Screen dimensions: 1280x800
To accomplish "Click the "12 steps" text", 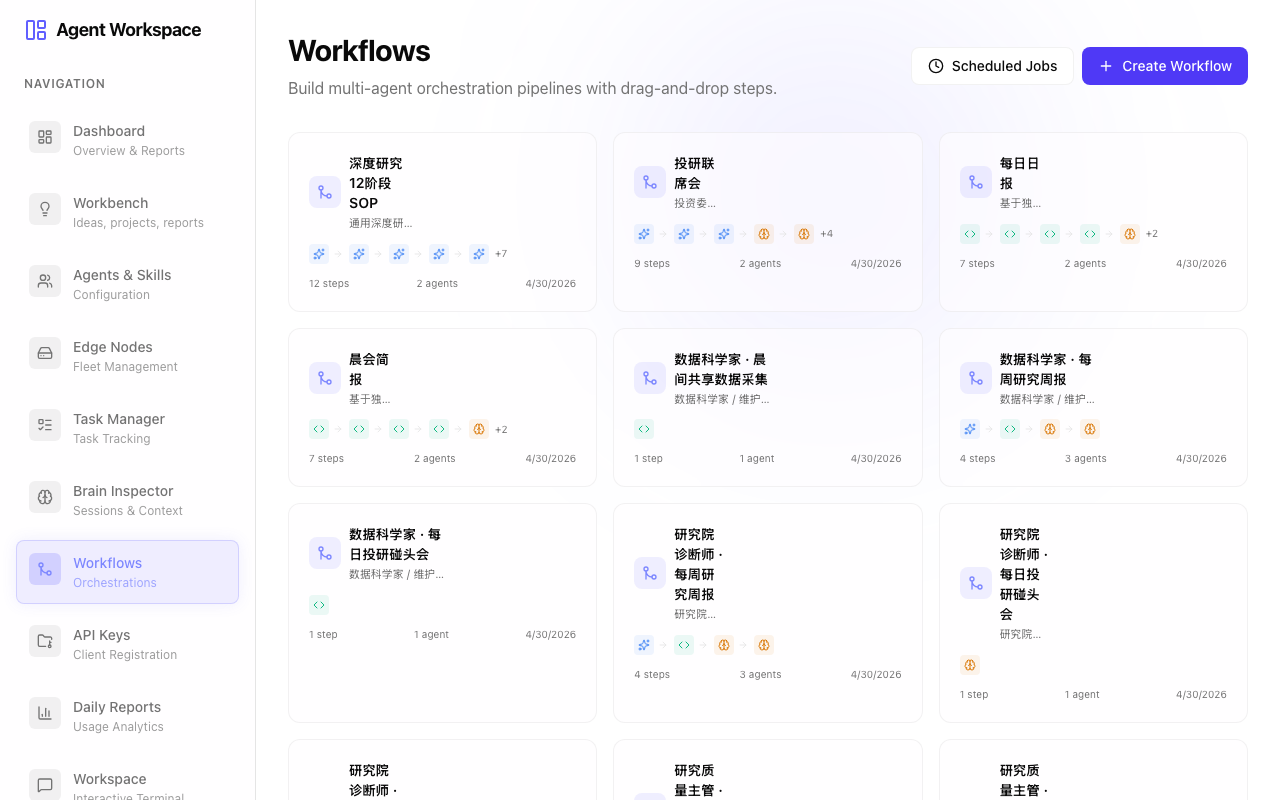I will click(329, 284).
